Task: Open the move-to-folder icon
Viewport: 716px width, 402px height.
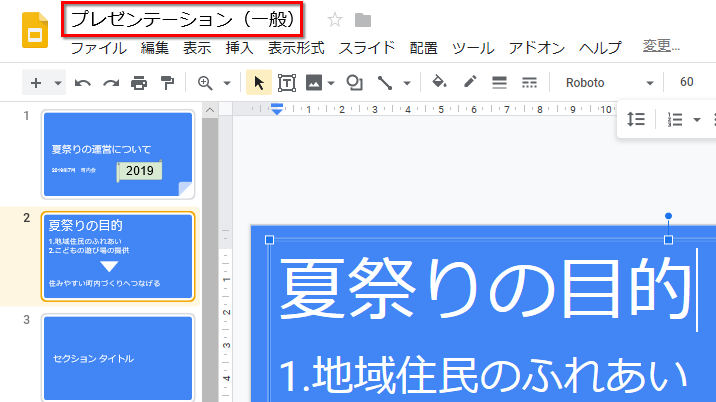Action: coord(363,20)
